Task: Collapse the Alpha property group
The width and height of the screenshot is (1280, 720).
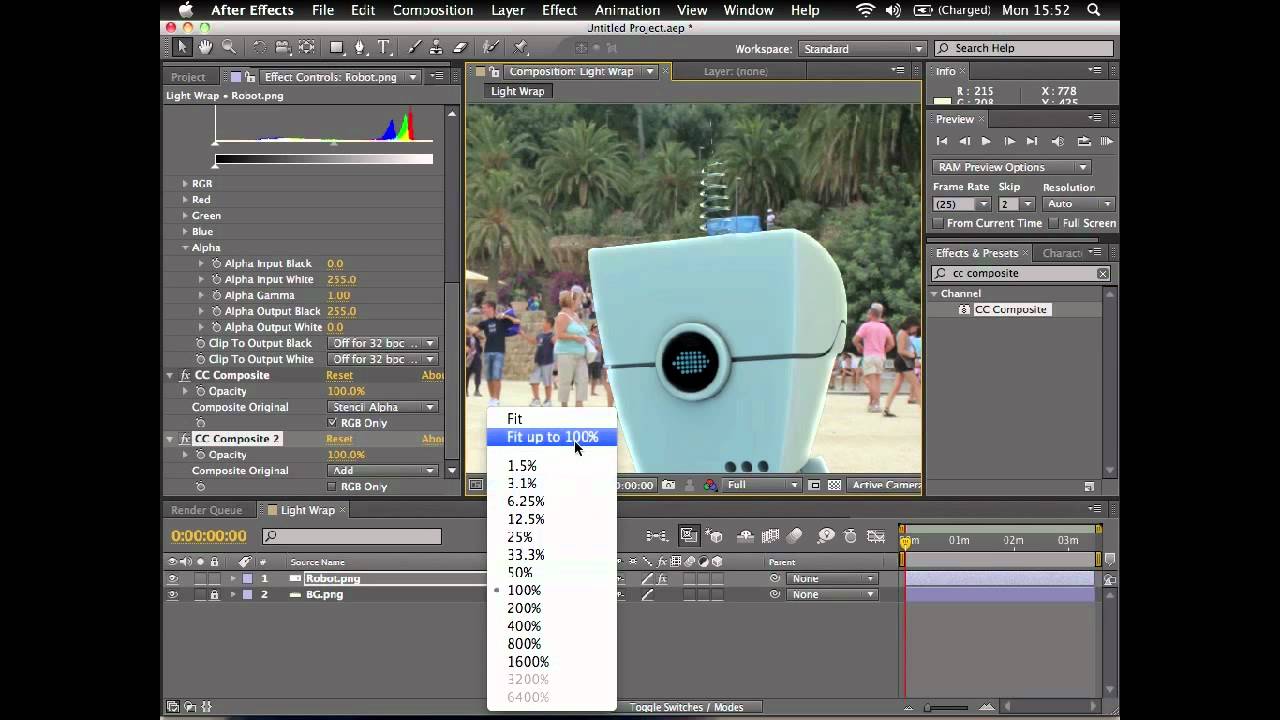Action: coord(185,248)
